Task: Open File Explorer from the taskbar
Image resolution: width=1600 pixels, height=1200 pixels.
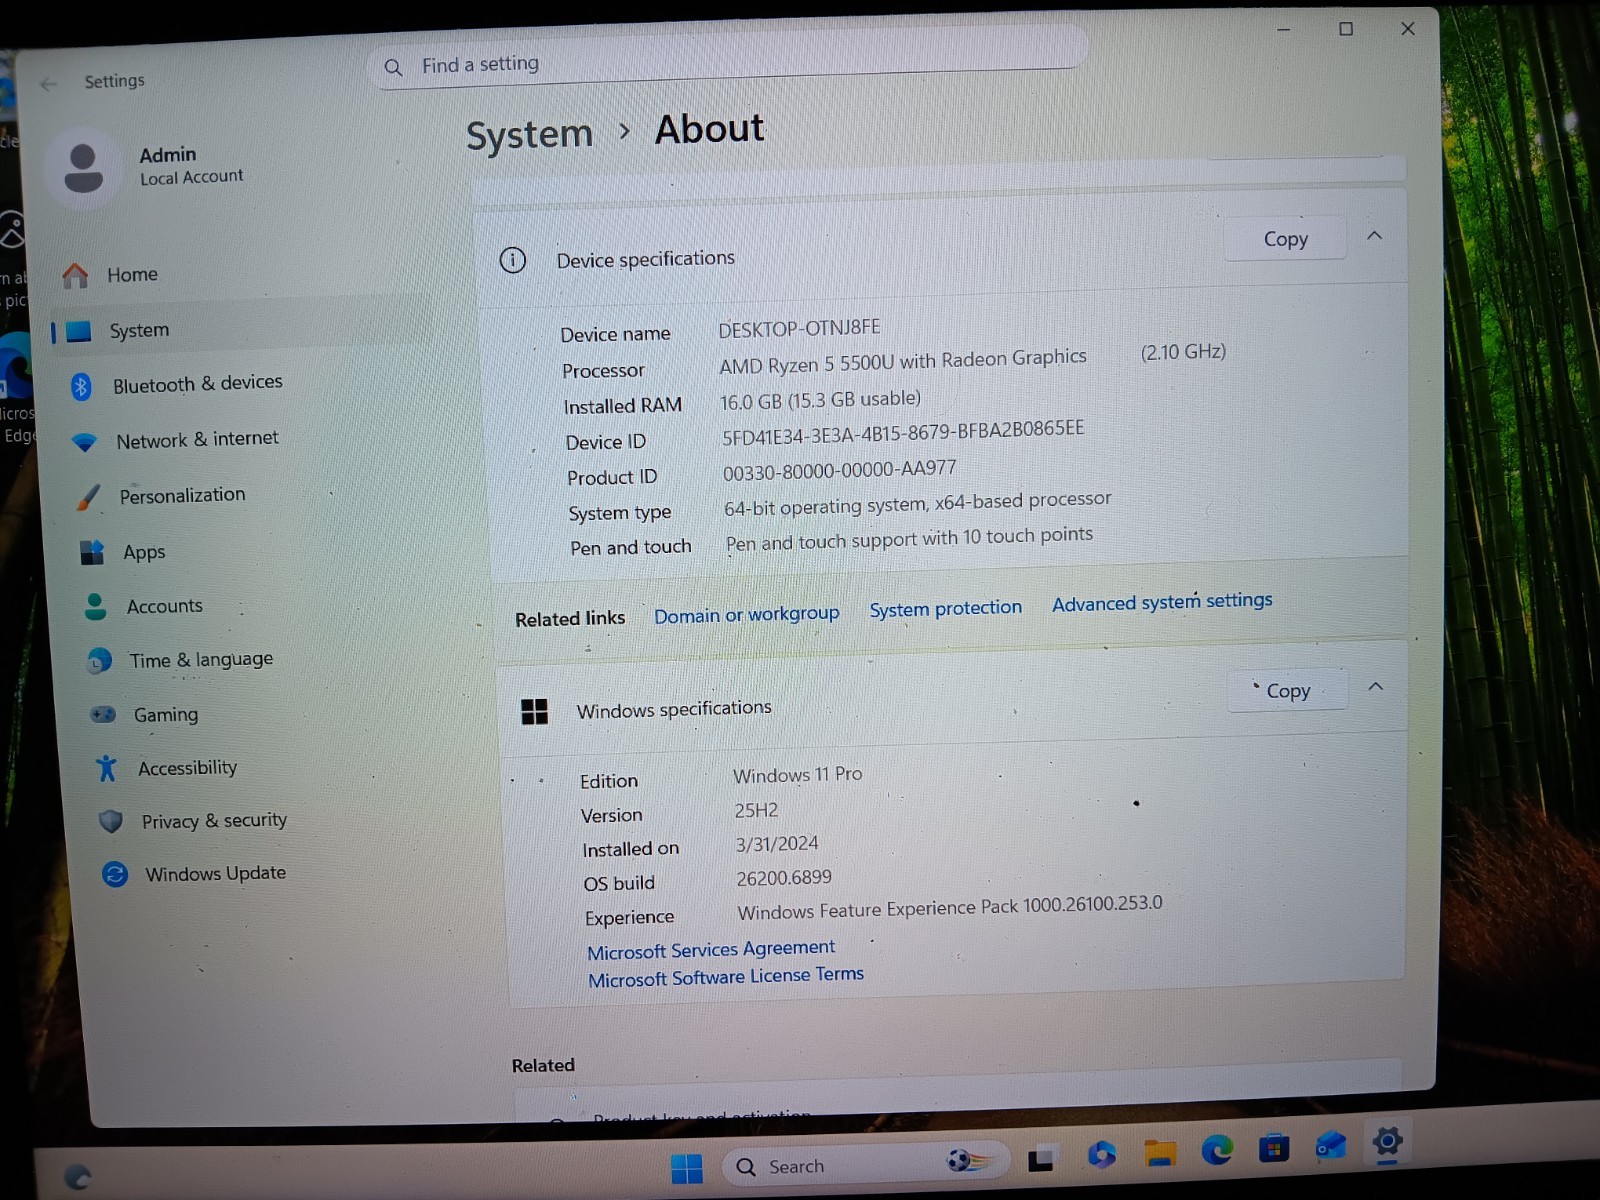Action: [x=1160, y=1153]
